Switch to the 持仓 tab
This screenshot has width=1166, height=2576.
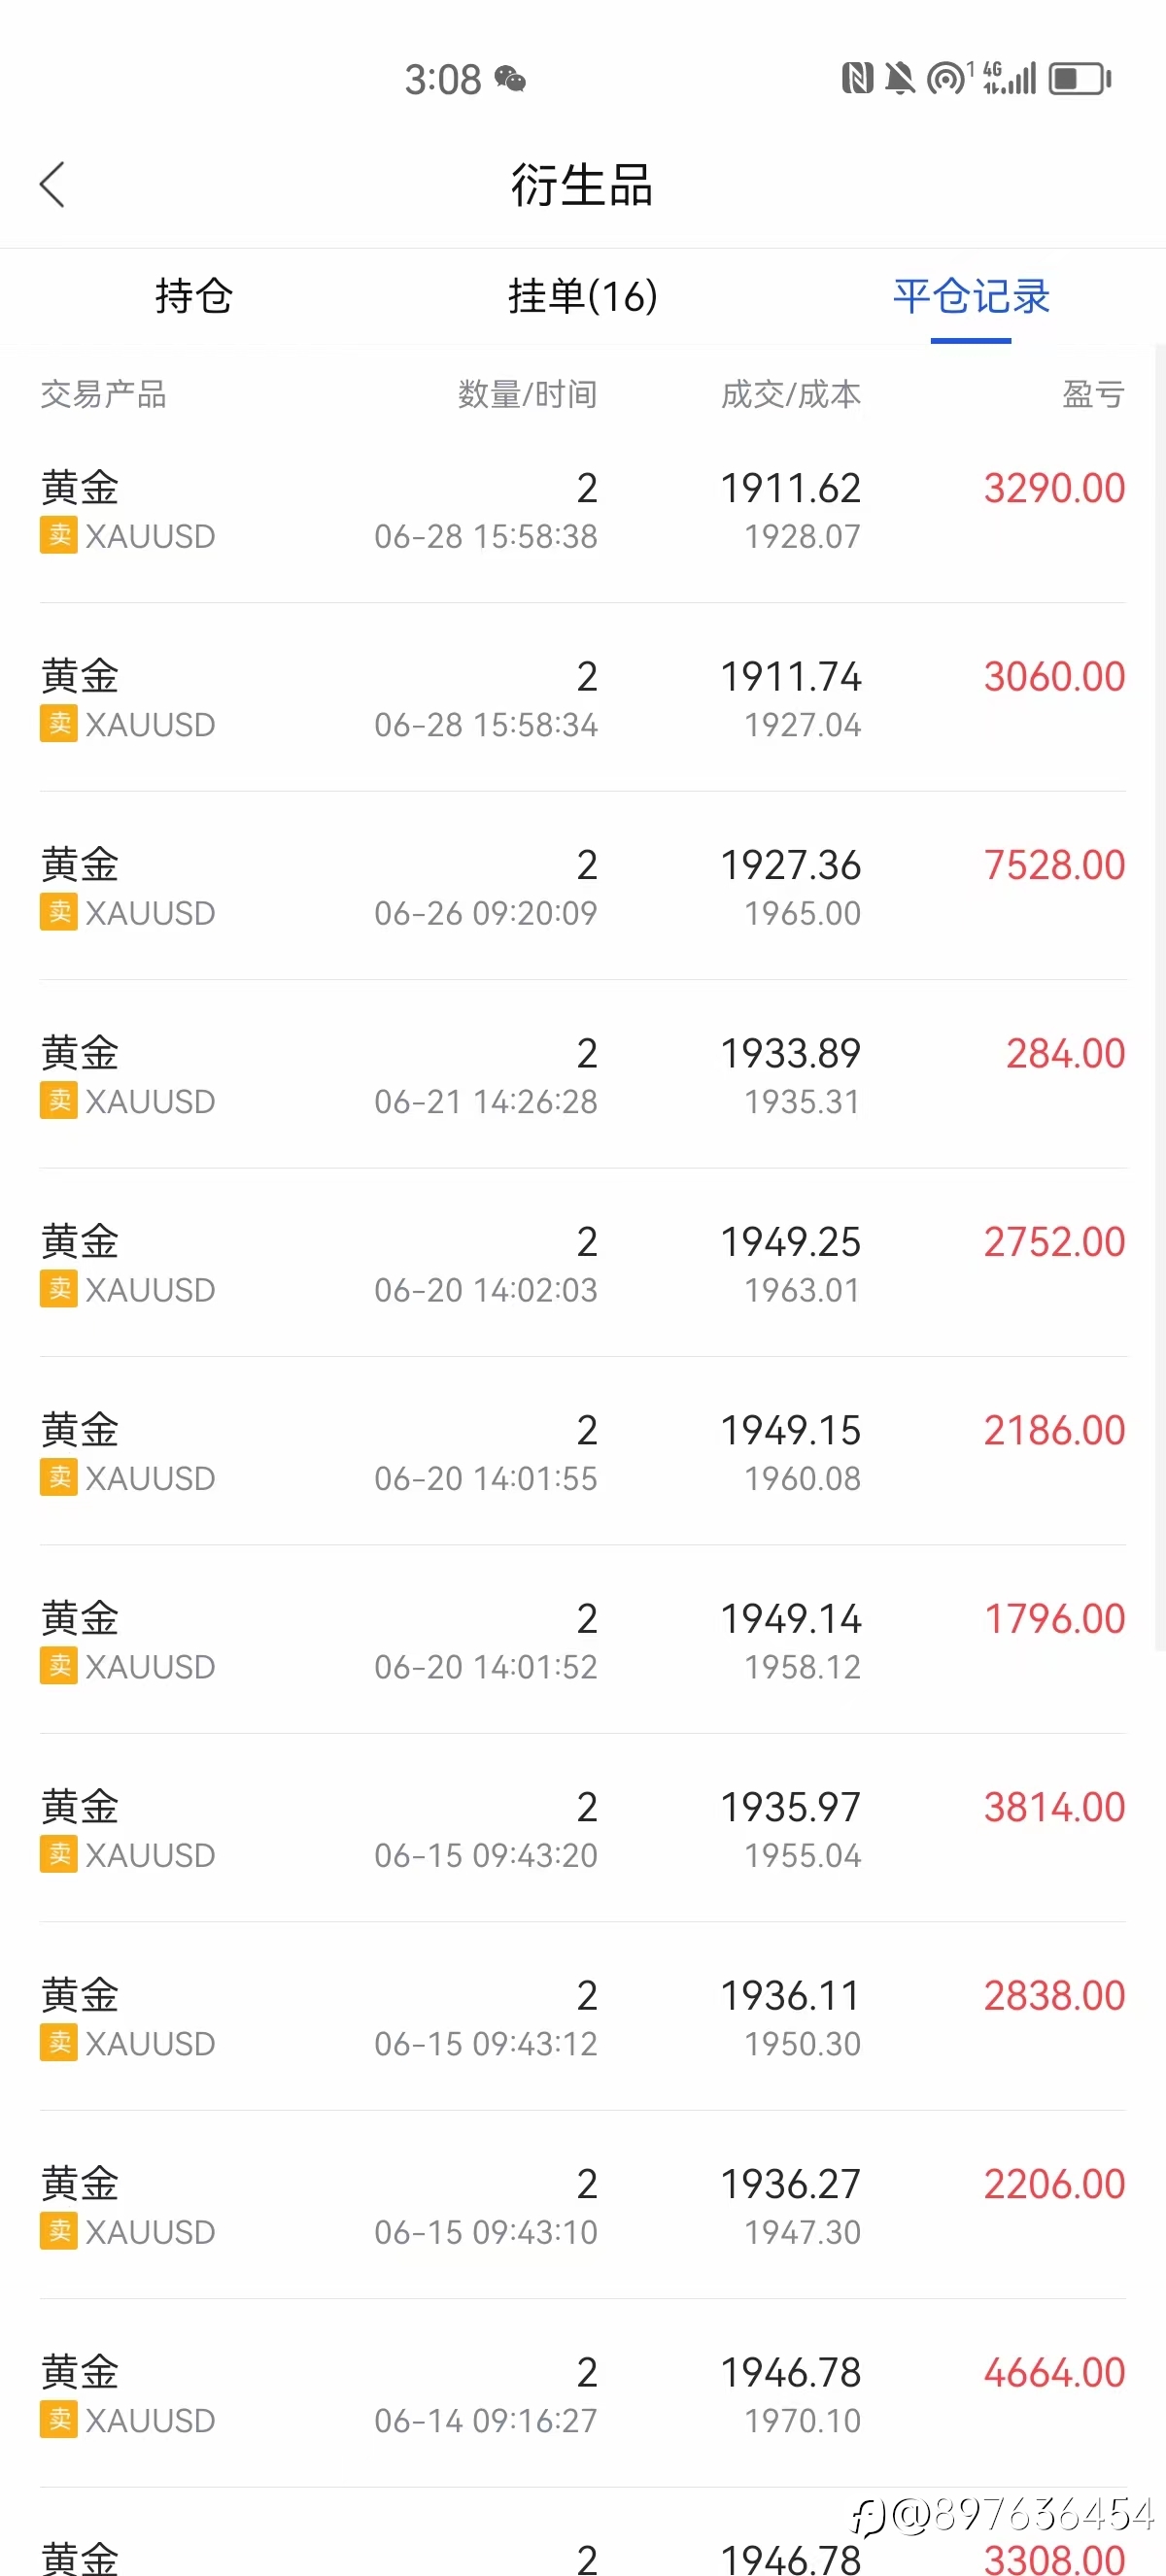click(x=194, y=296)
